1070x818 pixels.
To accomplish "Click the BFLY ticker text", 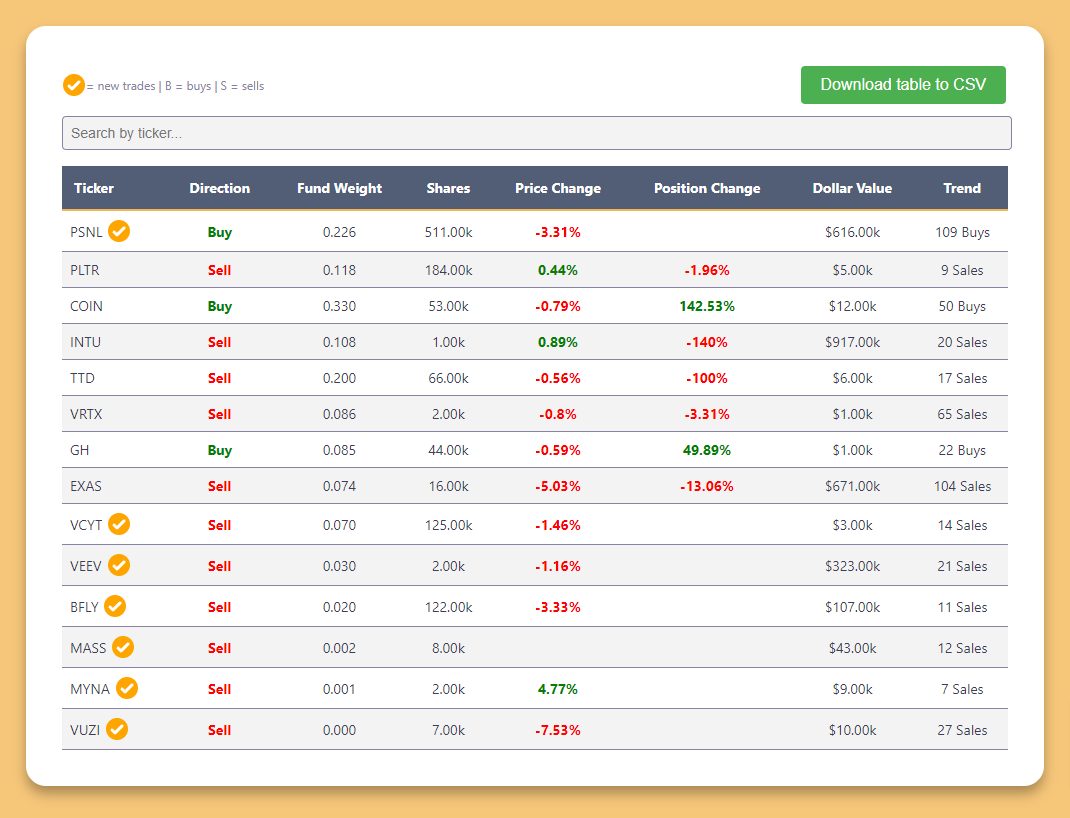I will click(x=84, y=607).
